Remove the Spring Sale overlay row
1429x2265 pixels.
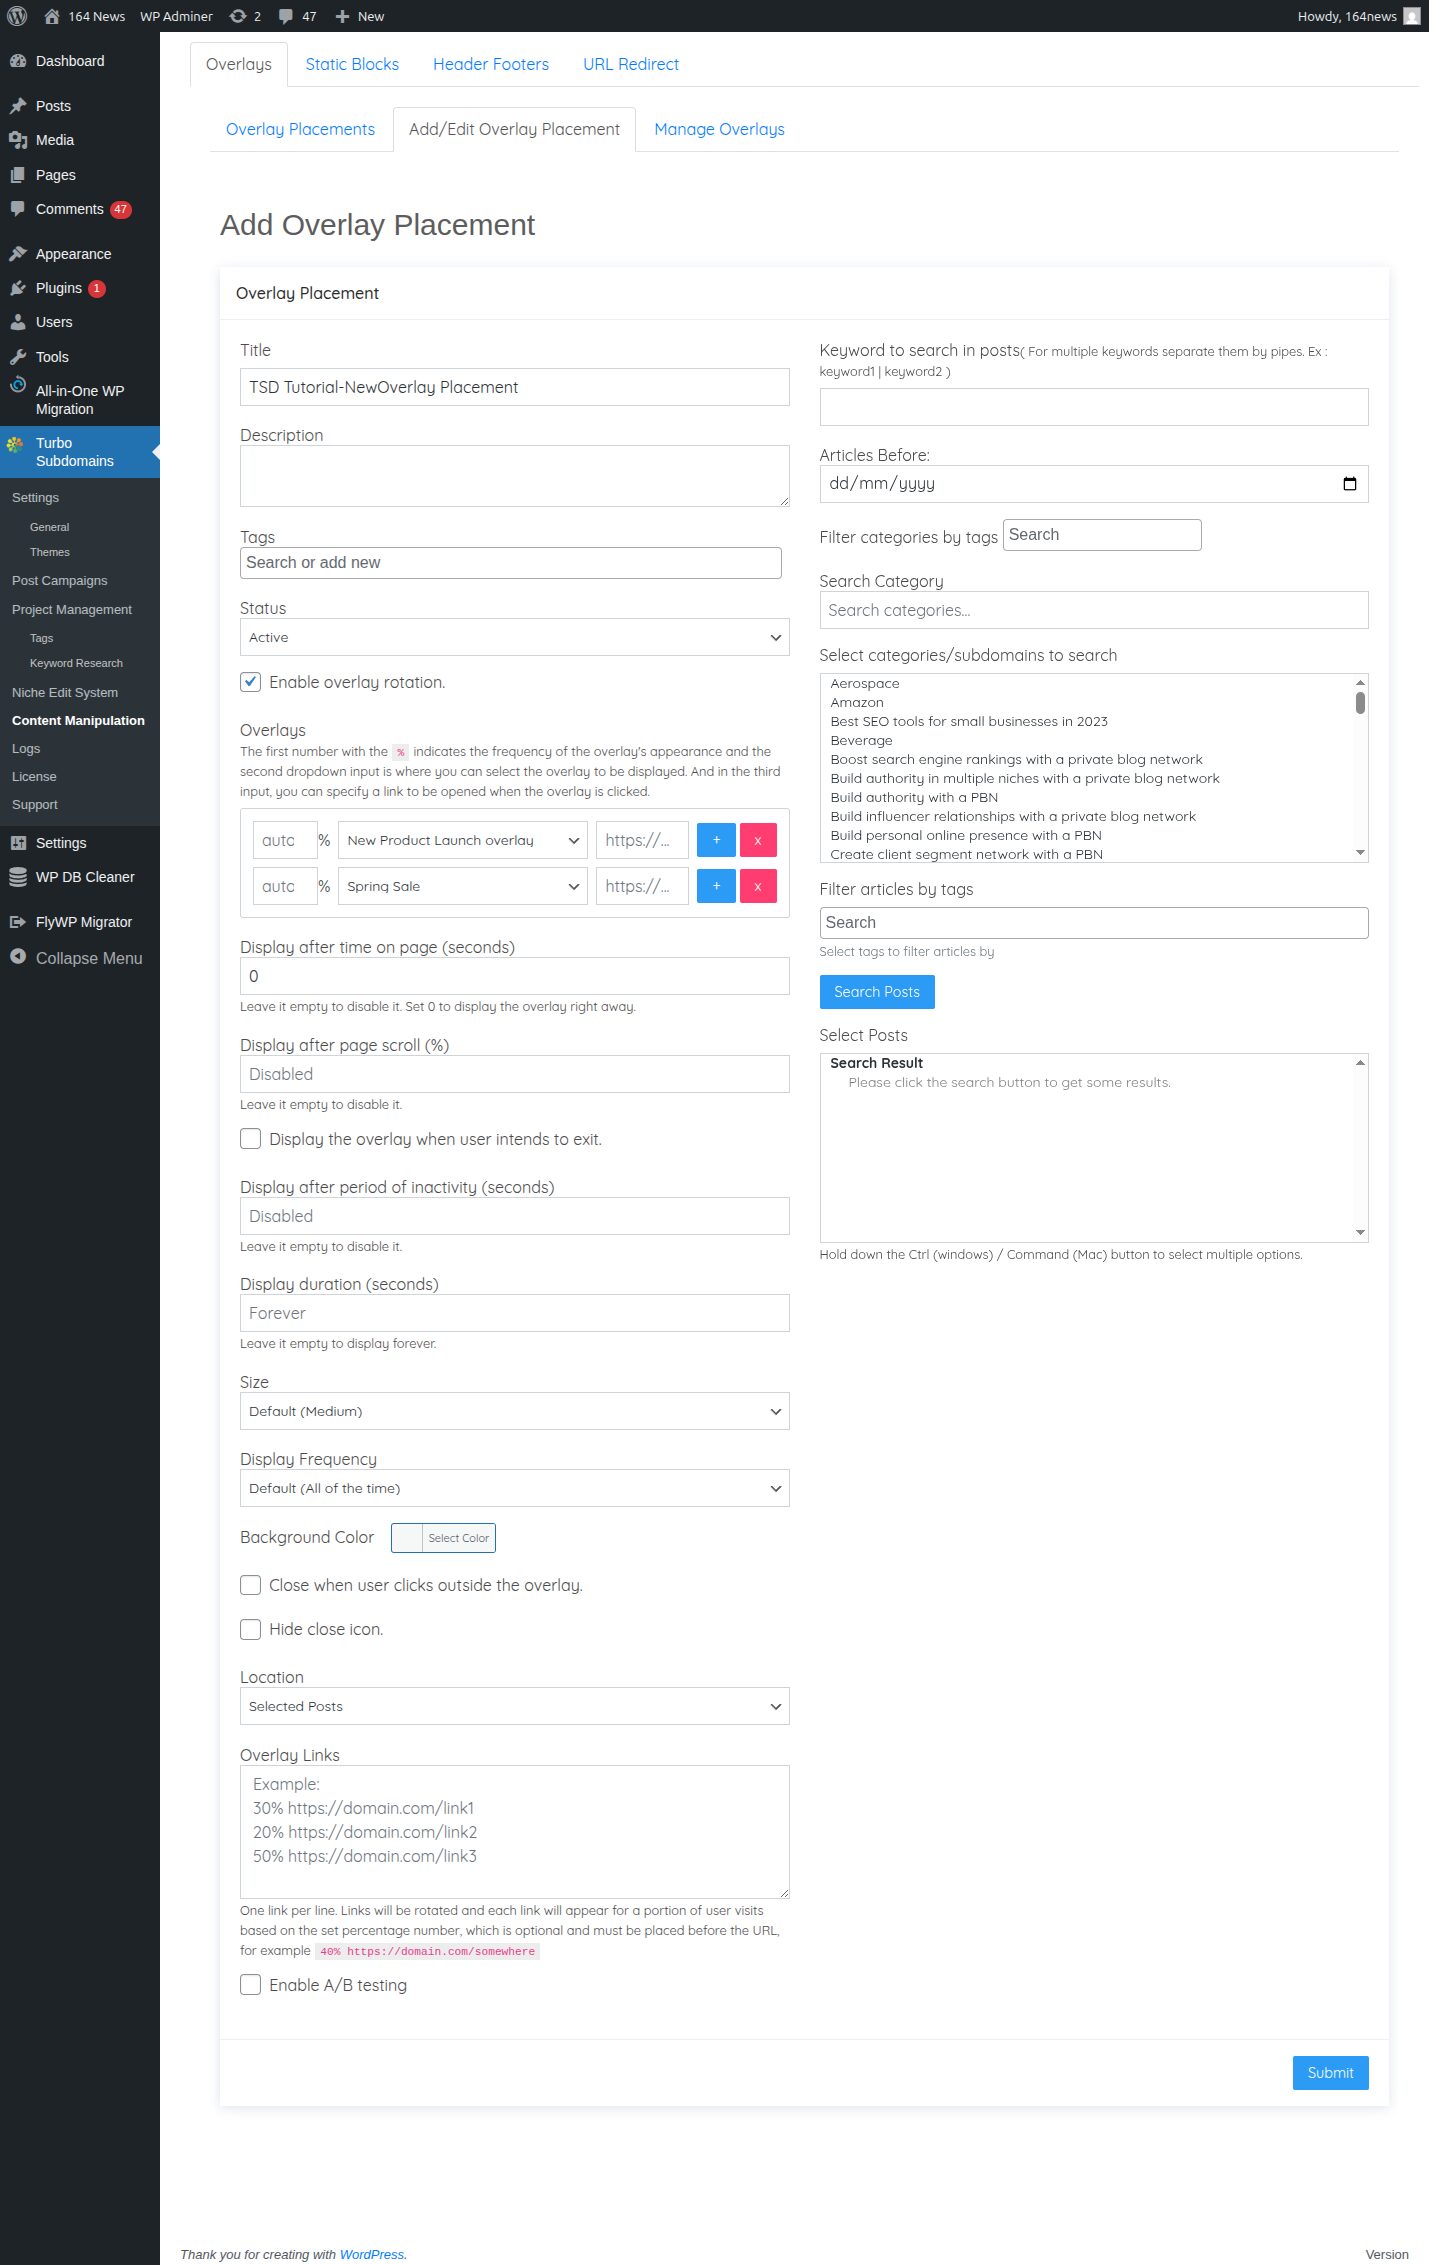(x=757, y=886)
